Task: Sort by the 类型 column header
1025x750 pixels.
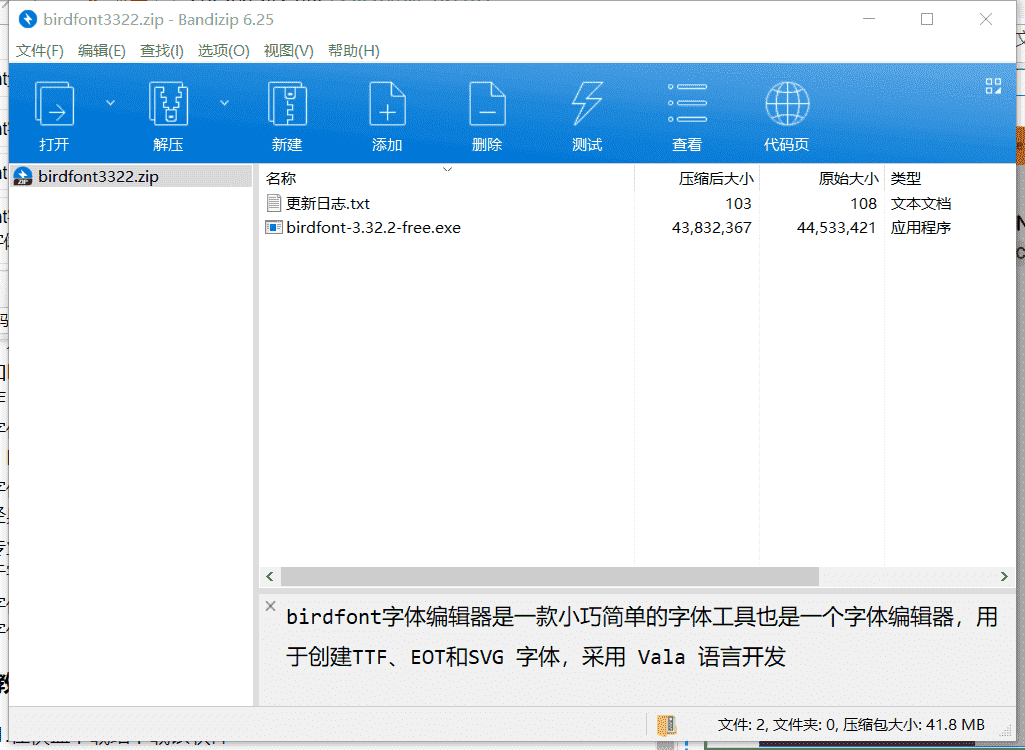Action: click(950, 178)
